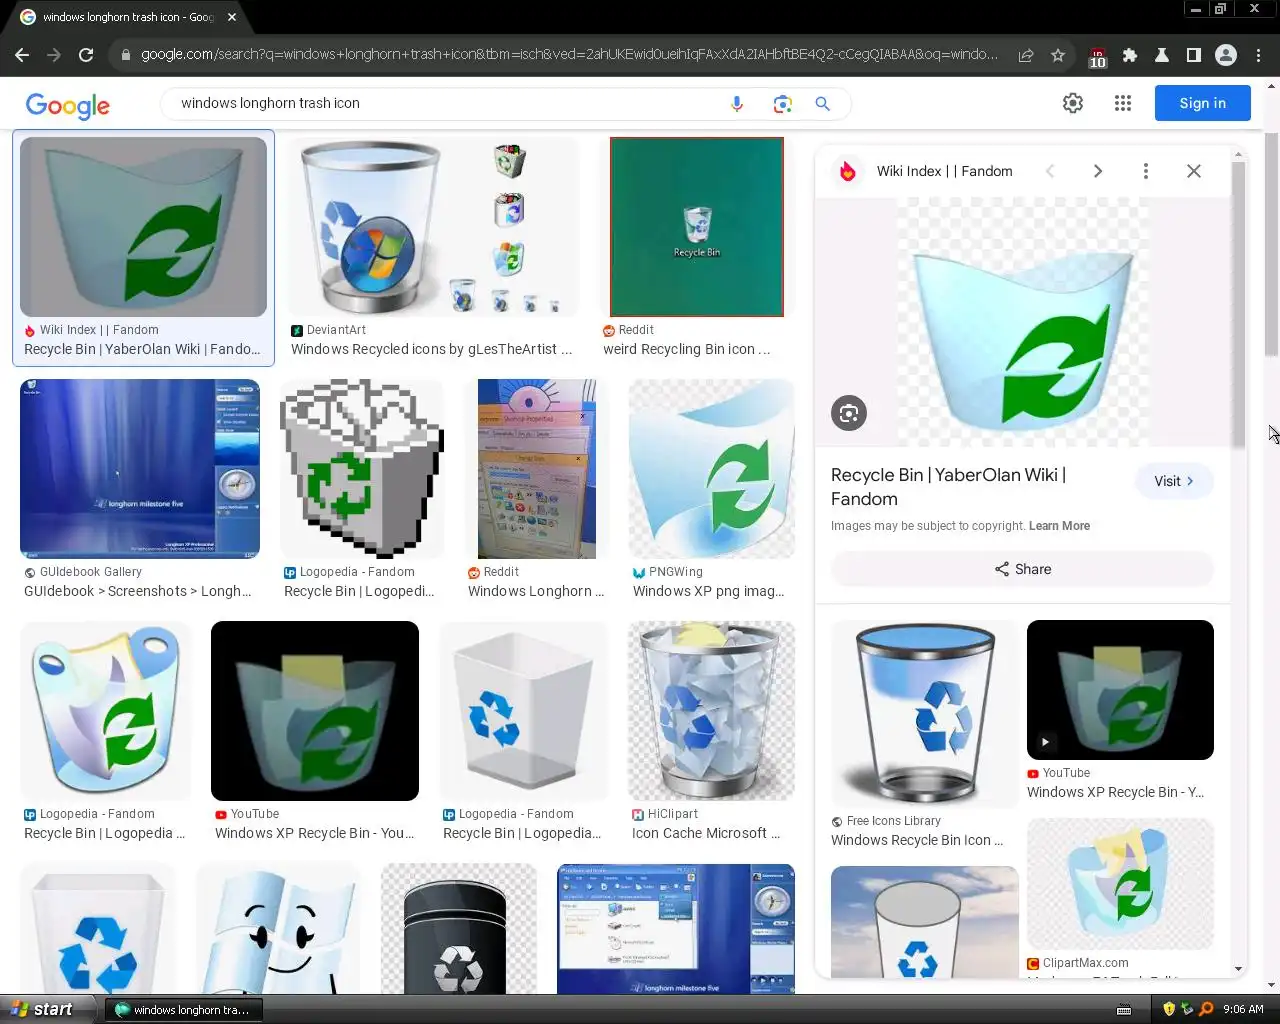Click the preview panel scrollbar down arrow
The height and width of the screenshot is (1024, 1280).
(1239, 969)
